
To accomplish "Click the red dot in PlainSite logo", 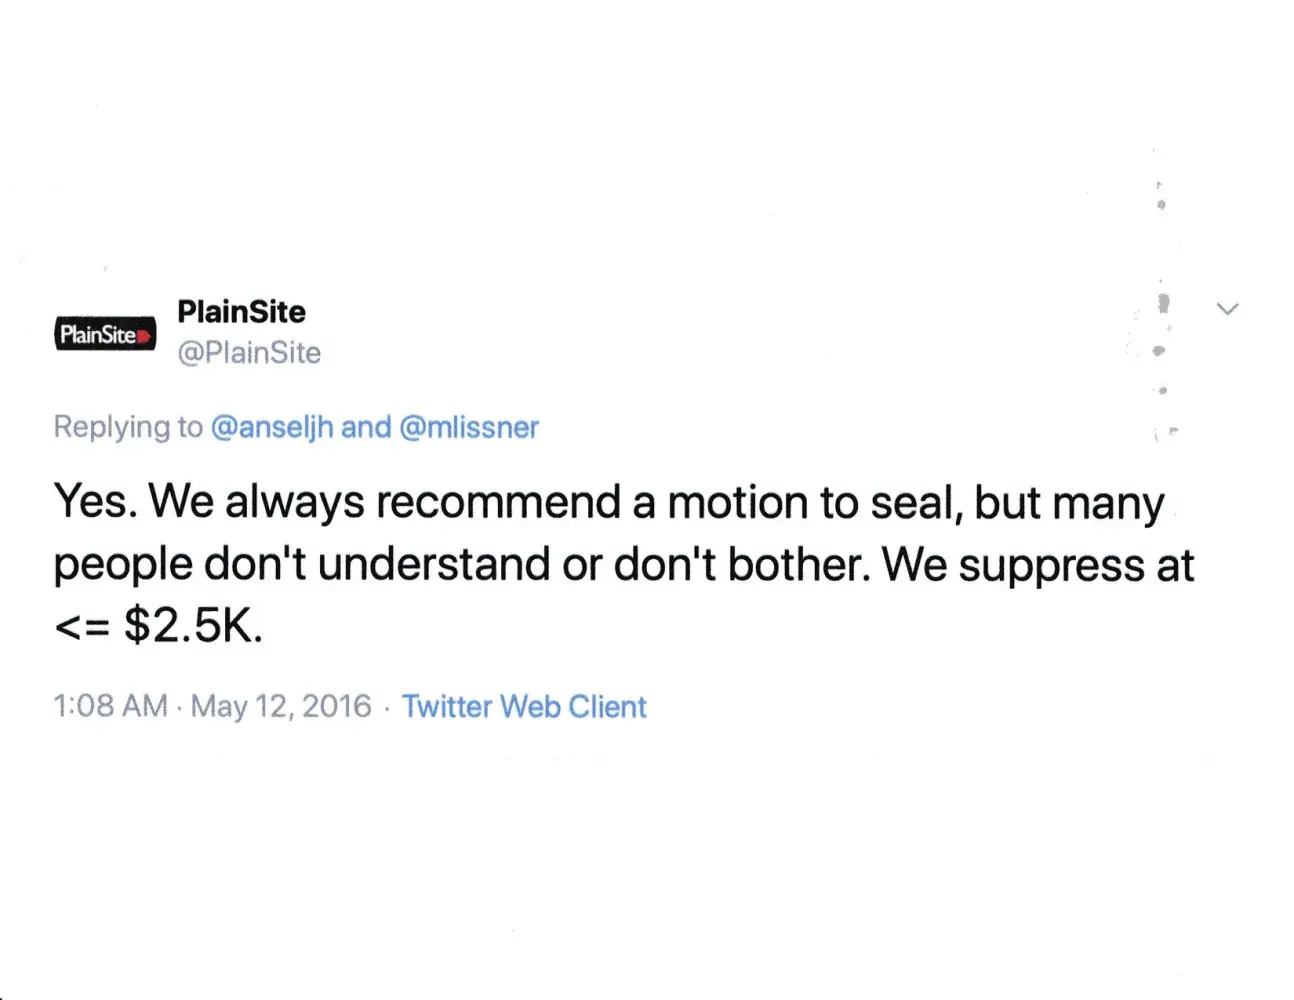I will (x=143, y=336).
